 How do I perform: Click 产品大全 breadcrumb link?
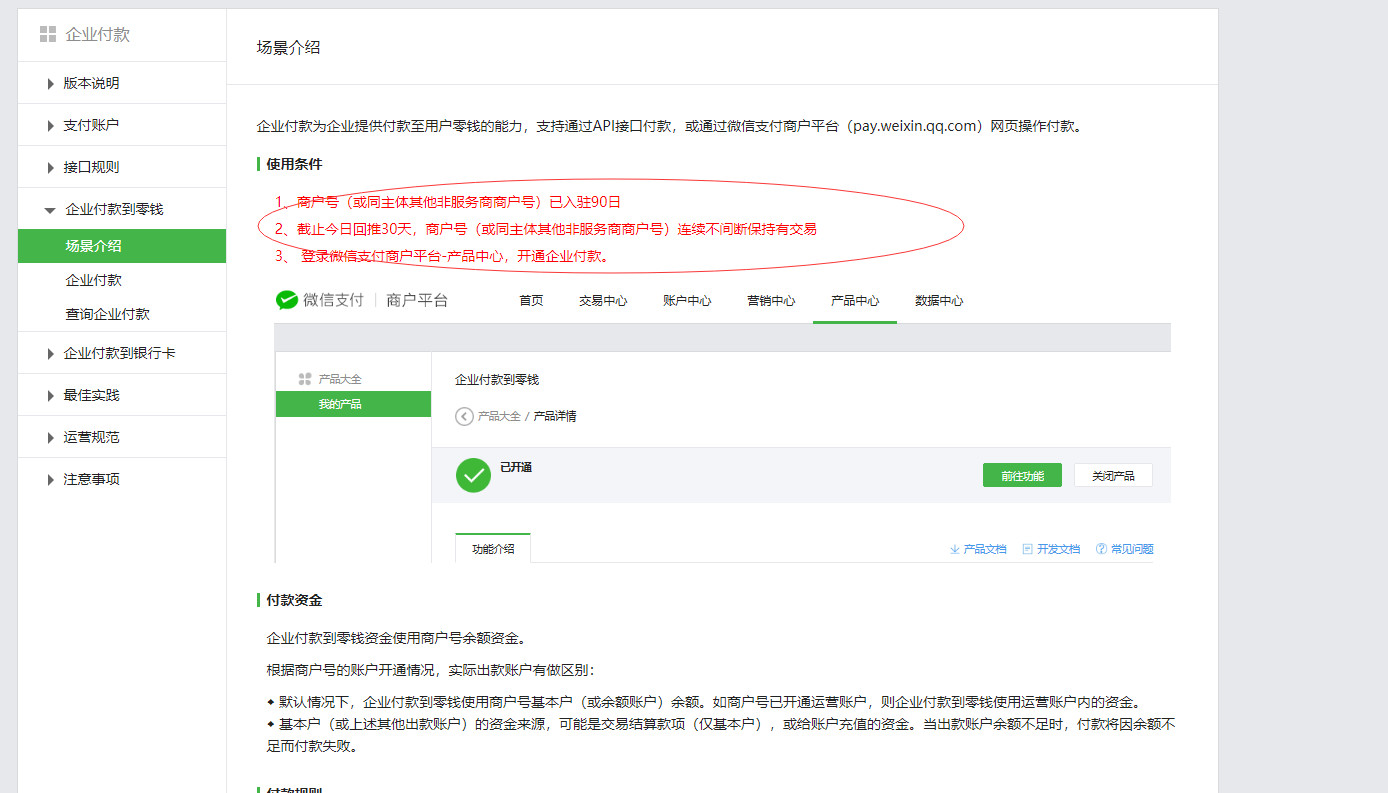click(x=499, y=416)
